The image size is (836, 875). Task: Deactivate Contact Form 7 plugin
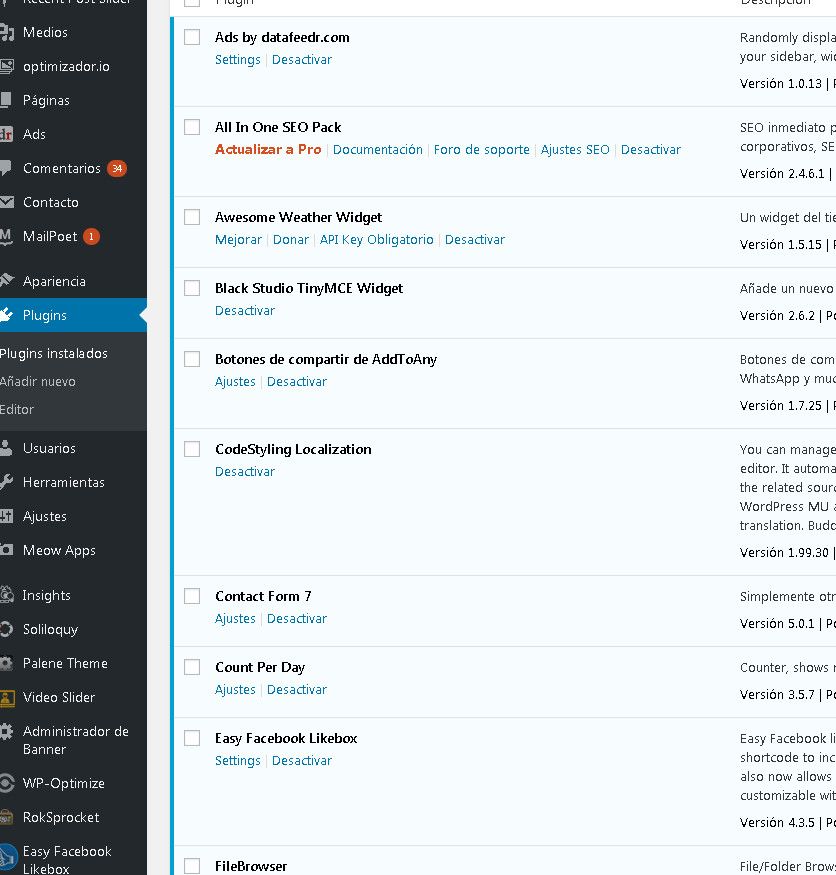click(297, 619)
